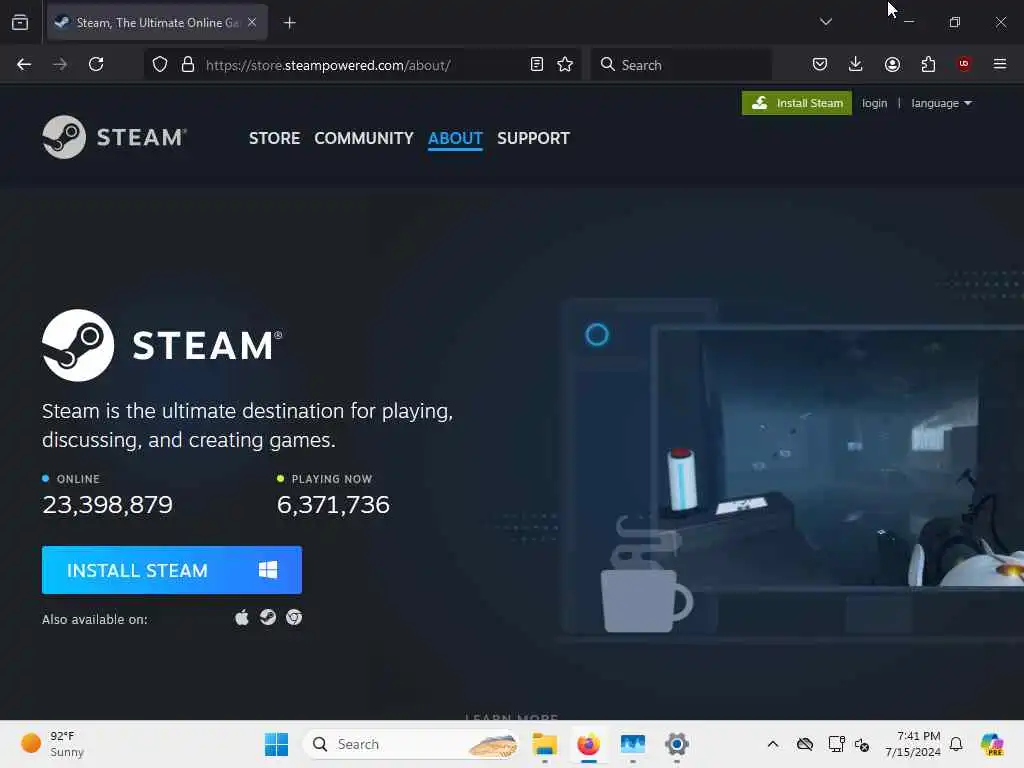Click the Apple macOS download icon
Screen dimensions: 1024x768
click(242, 617)
